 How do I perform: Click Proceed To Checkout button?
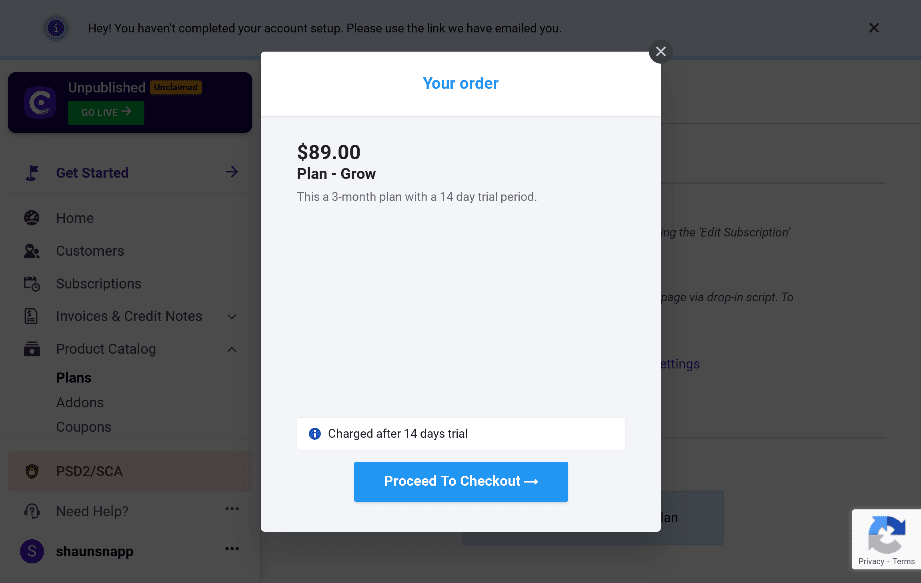click(460, 481)
